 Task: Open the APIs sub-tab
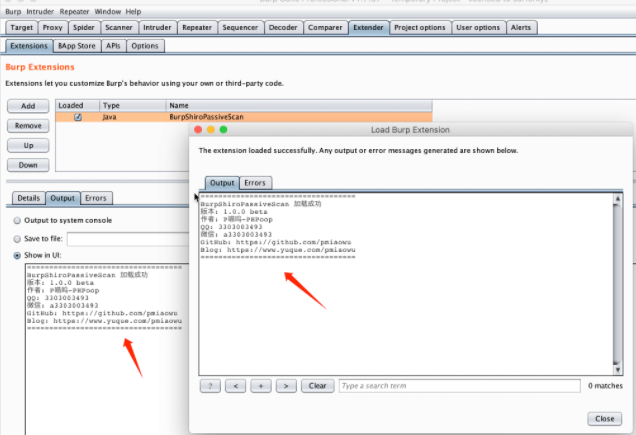pos(114,46)
